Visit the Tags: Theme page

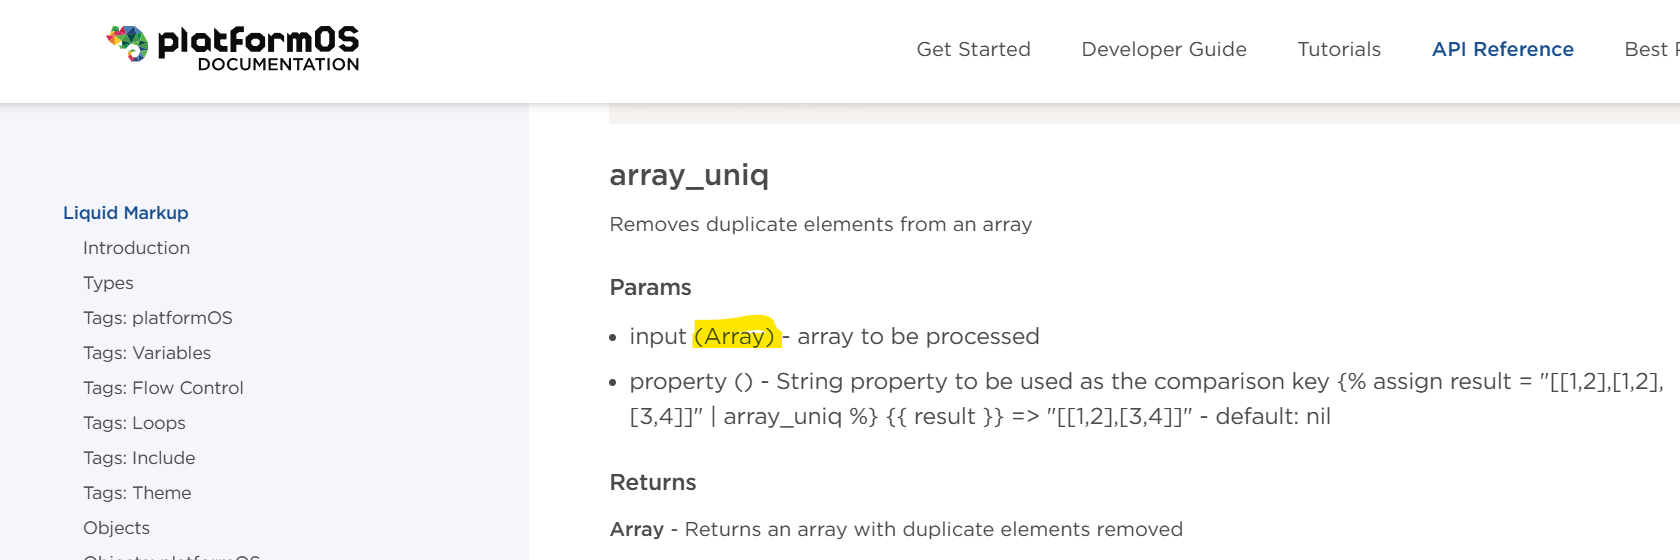click(x=137, y=493)
